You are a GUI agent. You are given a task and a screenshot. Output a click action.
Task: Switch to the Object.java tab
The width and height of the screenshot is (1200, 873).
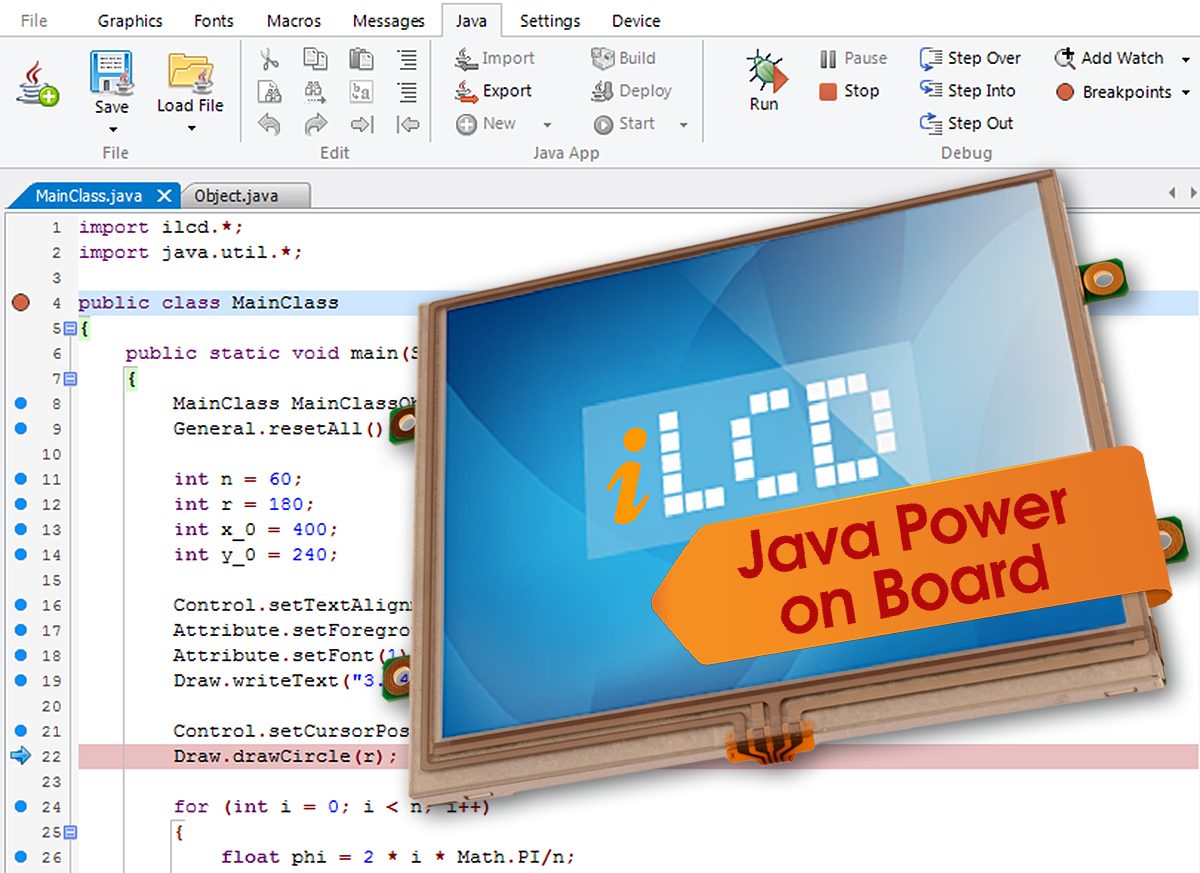click(x=236, y=195)
